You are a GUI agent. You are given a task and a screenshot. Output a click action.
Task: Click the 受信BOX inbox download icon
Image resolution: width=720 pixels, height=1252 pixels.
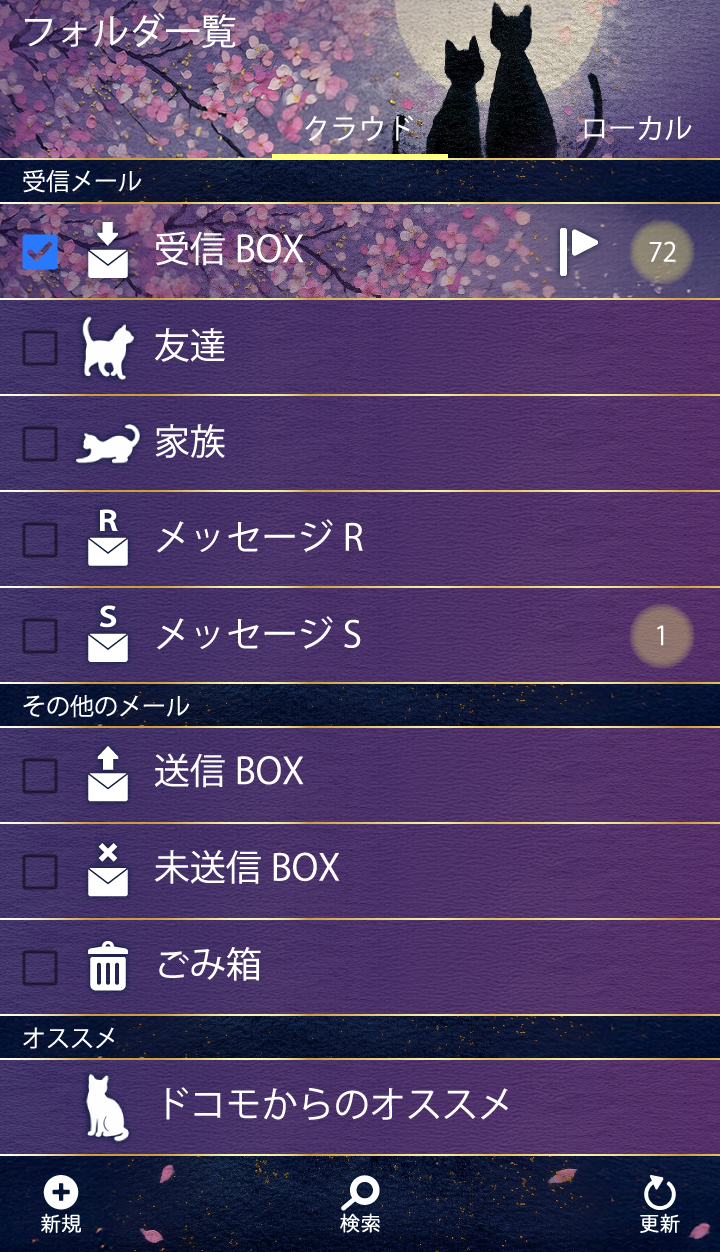click(108, 250)
